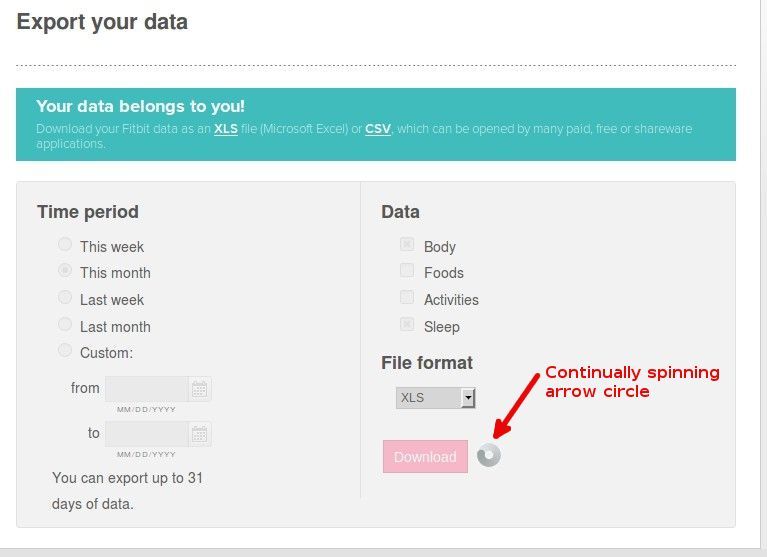Click the pink Download button
Viewport: 767px width, 557px height.
coord(425,457)
